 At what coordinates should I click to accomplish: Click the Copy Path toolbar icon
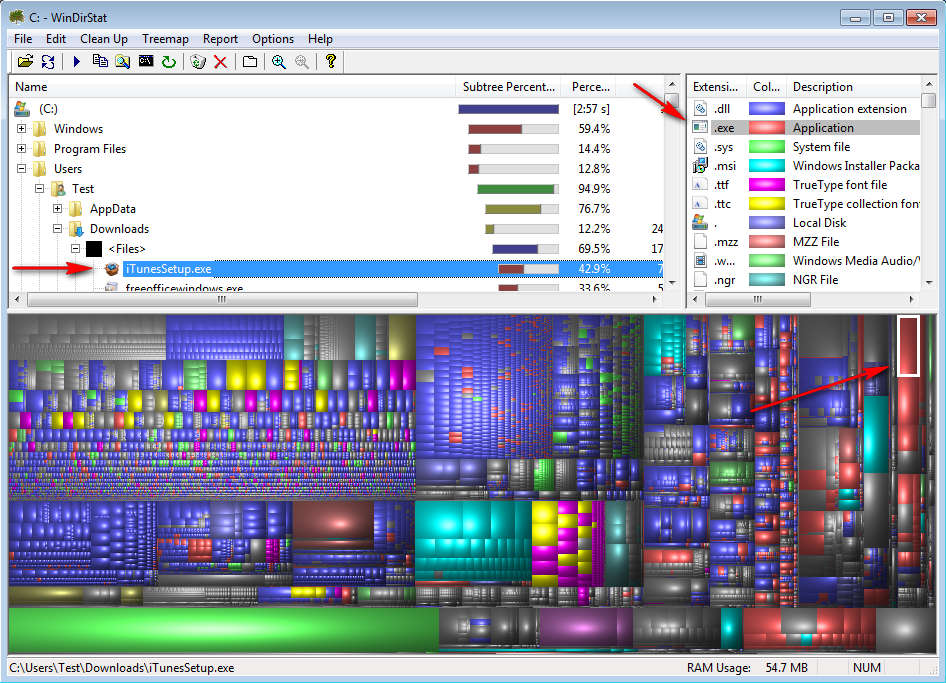click(100, 62)
